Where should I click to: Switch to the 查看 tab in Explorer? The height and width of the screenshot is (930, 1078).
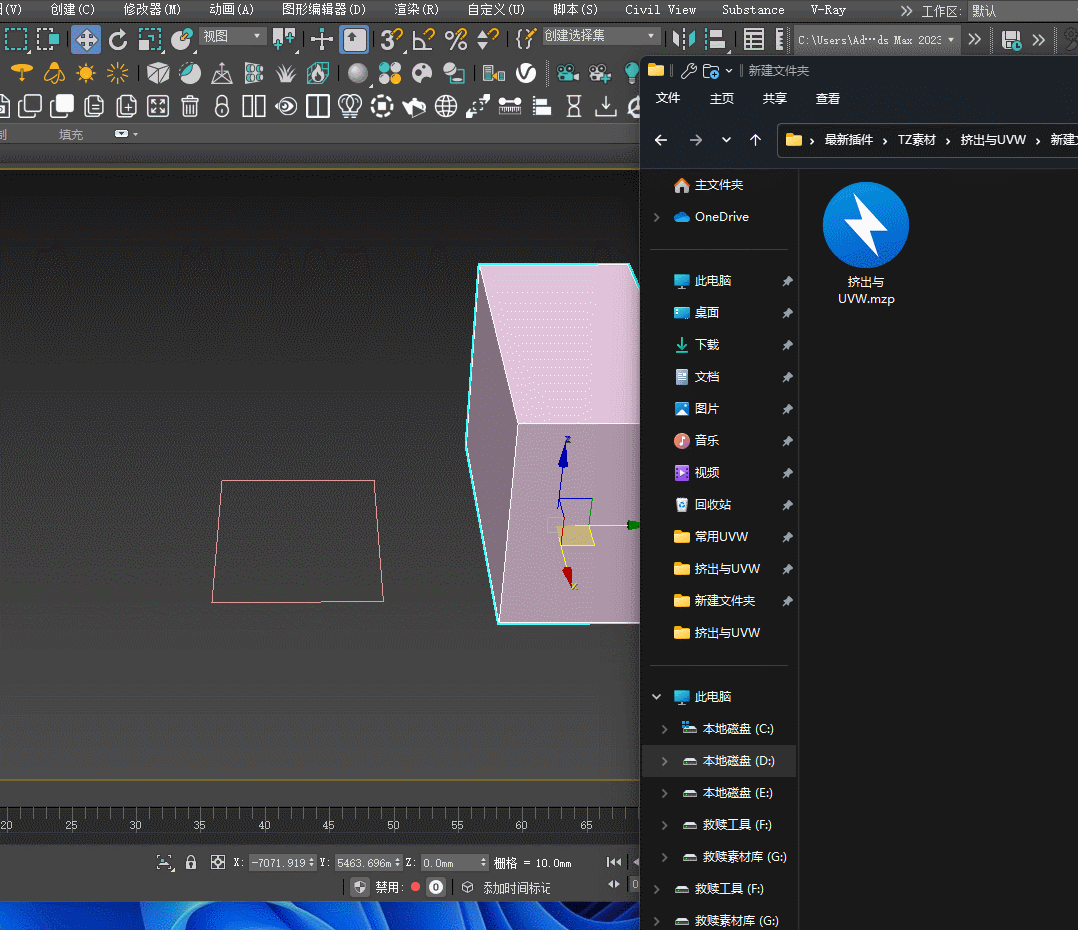(827, 98)
